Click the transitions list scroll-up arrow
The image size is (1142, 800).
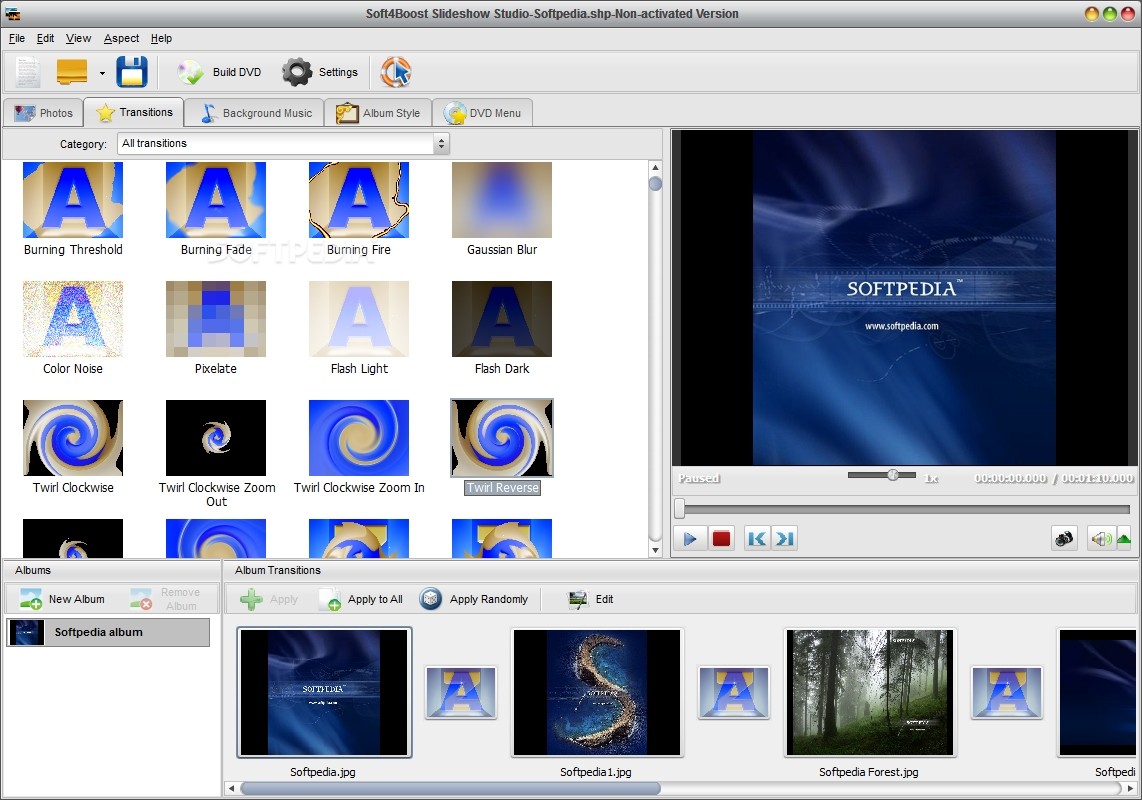click(x=655, y=167)
